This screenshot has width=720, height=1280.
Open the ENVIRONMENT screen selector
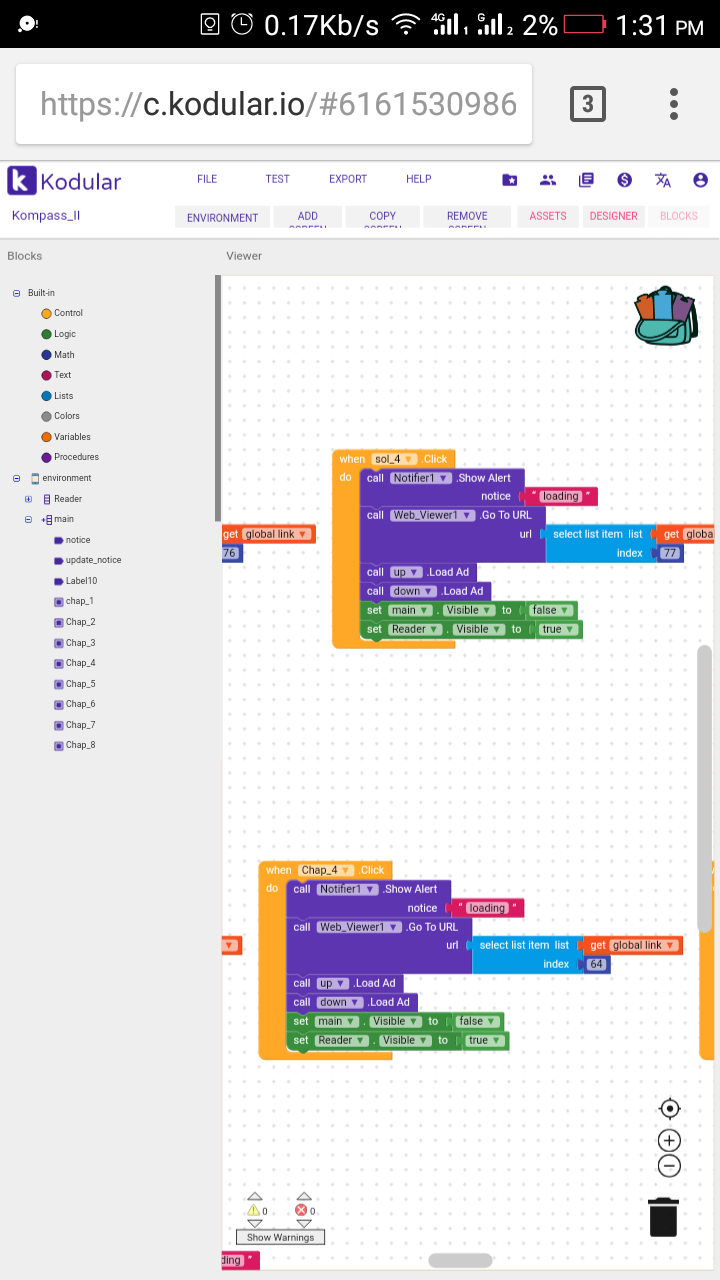[222, 217]
